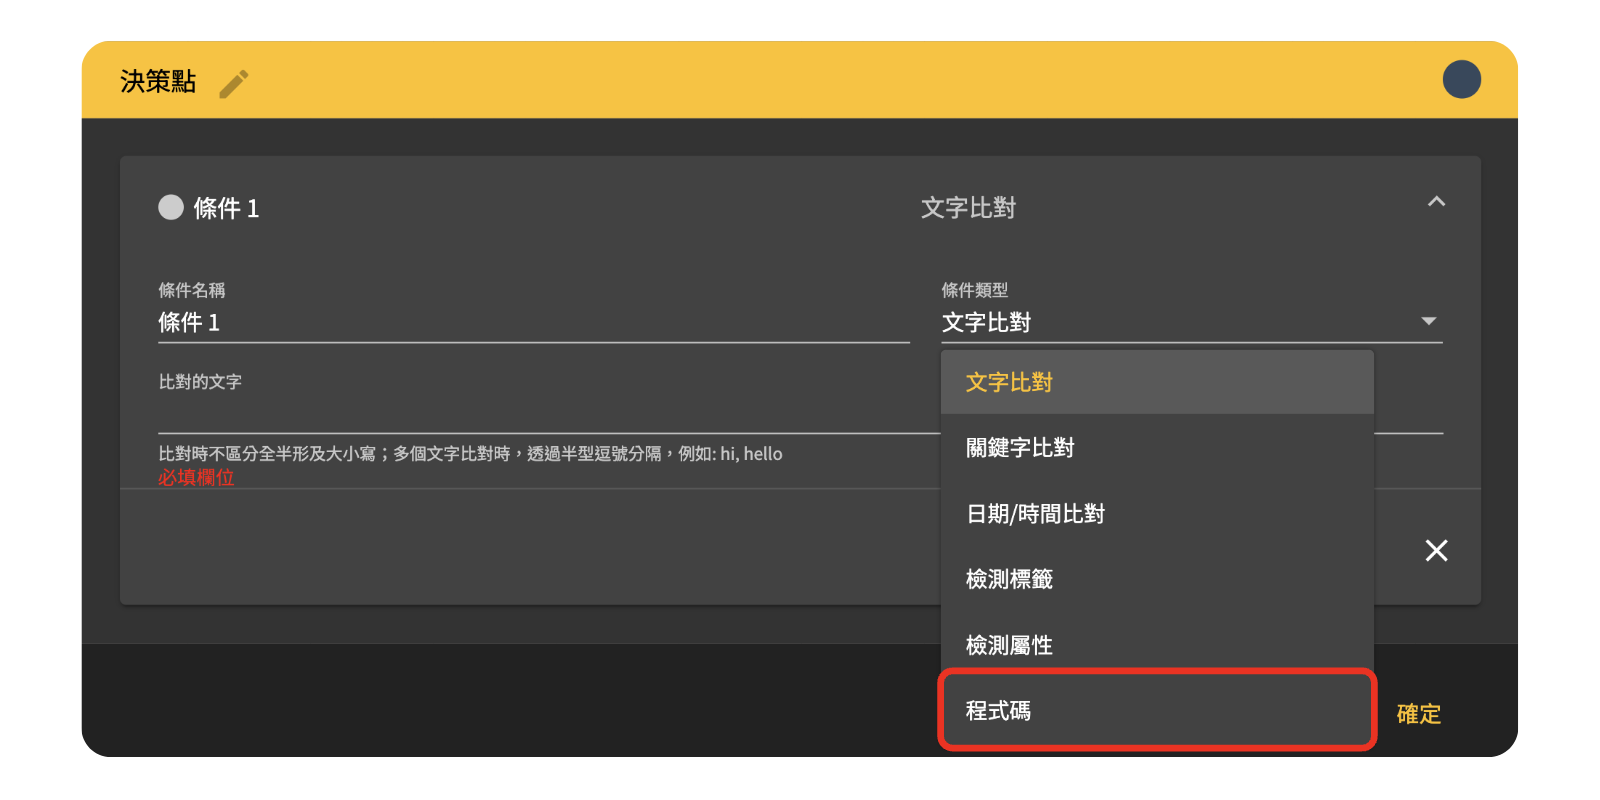Remove condition with the X icon
Screen dimensions: 1600x800
(1436, 550)
